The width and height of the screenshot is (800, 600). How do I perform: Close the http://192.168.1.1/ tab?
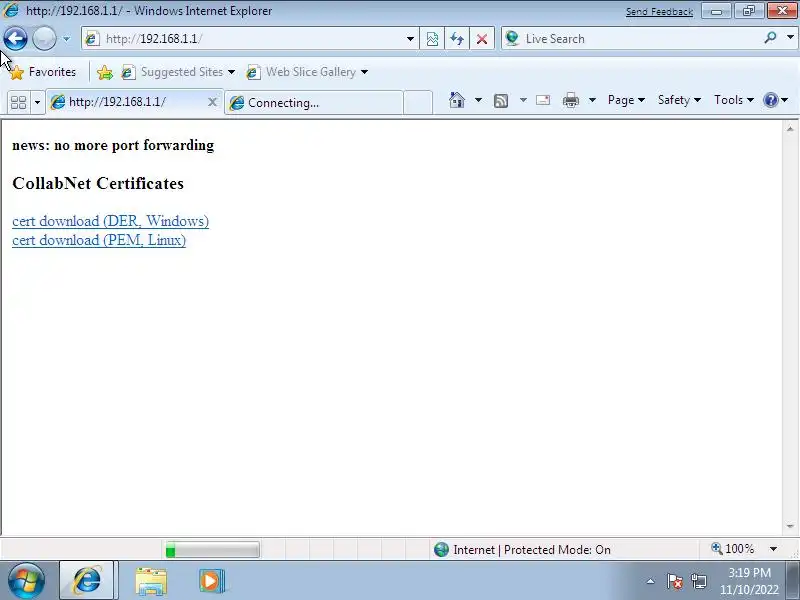[x=212, y=102]
